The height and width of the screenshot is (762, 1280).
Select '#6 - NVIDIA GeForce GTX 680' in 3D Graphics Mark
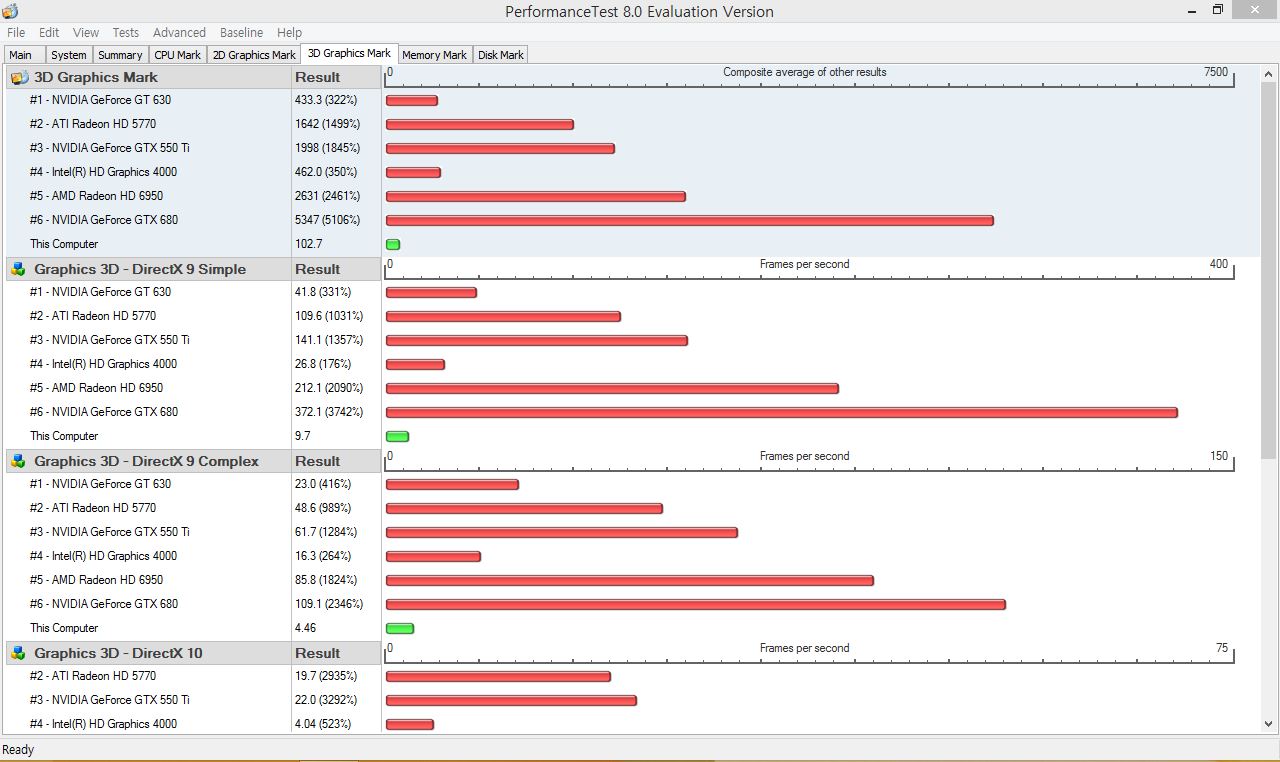pyautogui.click(x=104, y=220)
